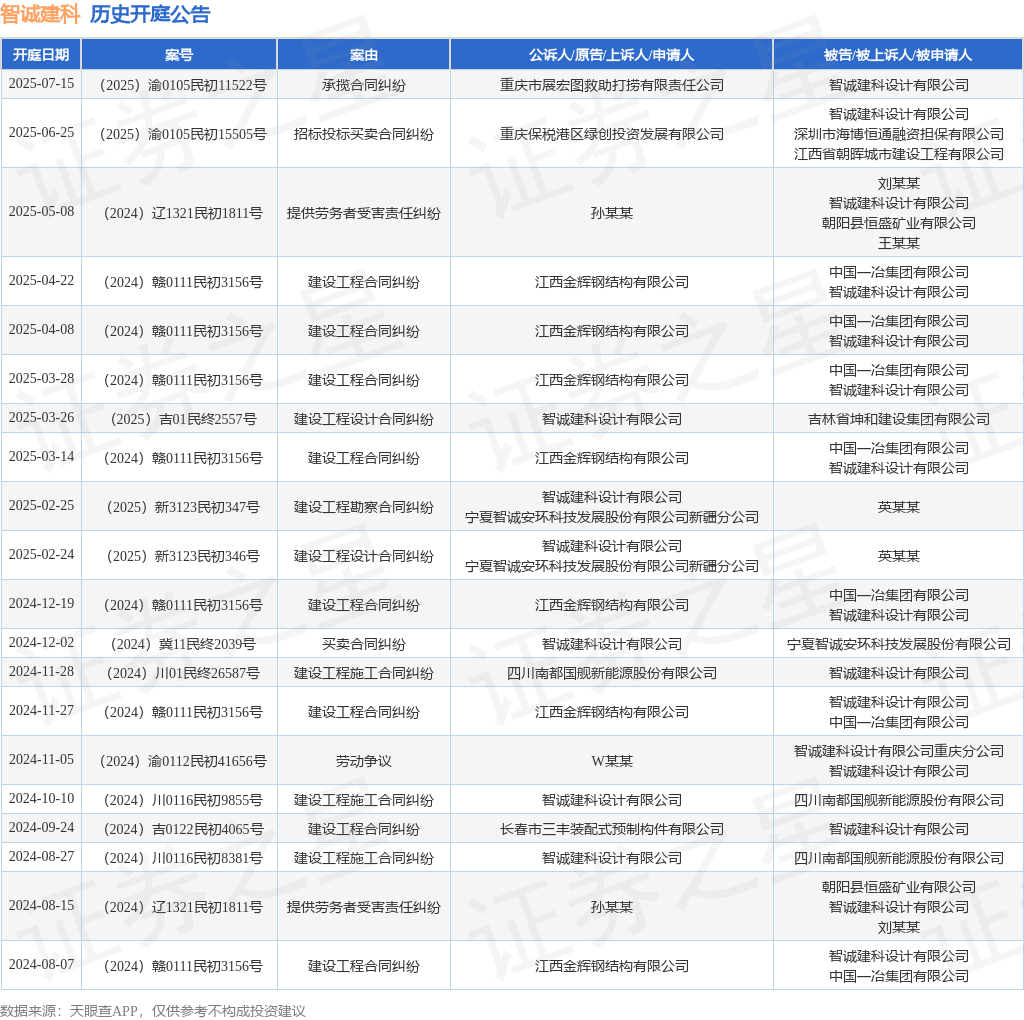1024x1020 pixels.
Task: Click defendant 深圳市海博恒通融资担保有限公司
Action: 899,134
